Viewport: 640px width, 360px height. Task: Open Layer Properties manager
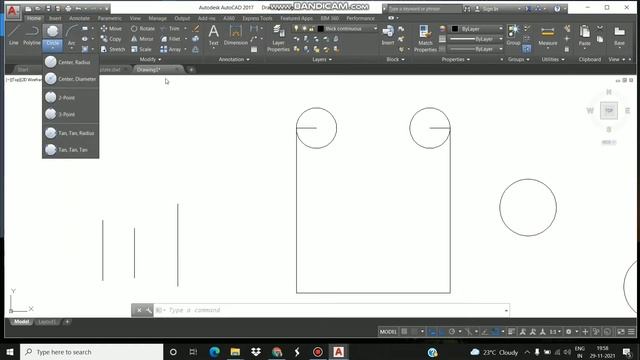(278, 38)
